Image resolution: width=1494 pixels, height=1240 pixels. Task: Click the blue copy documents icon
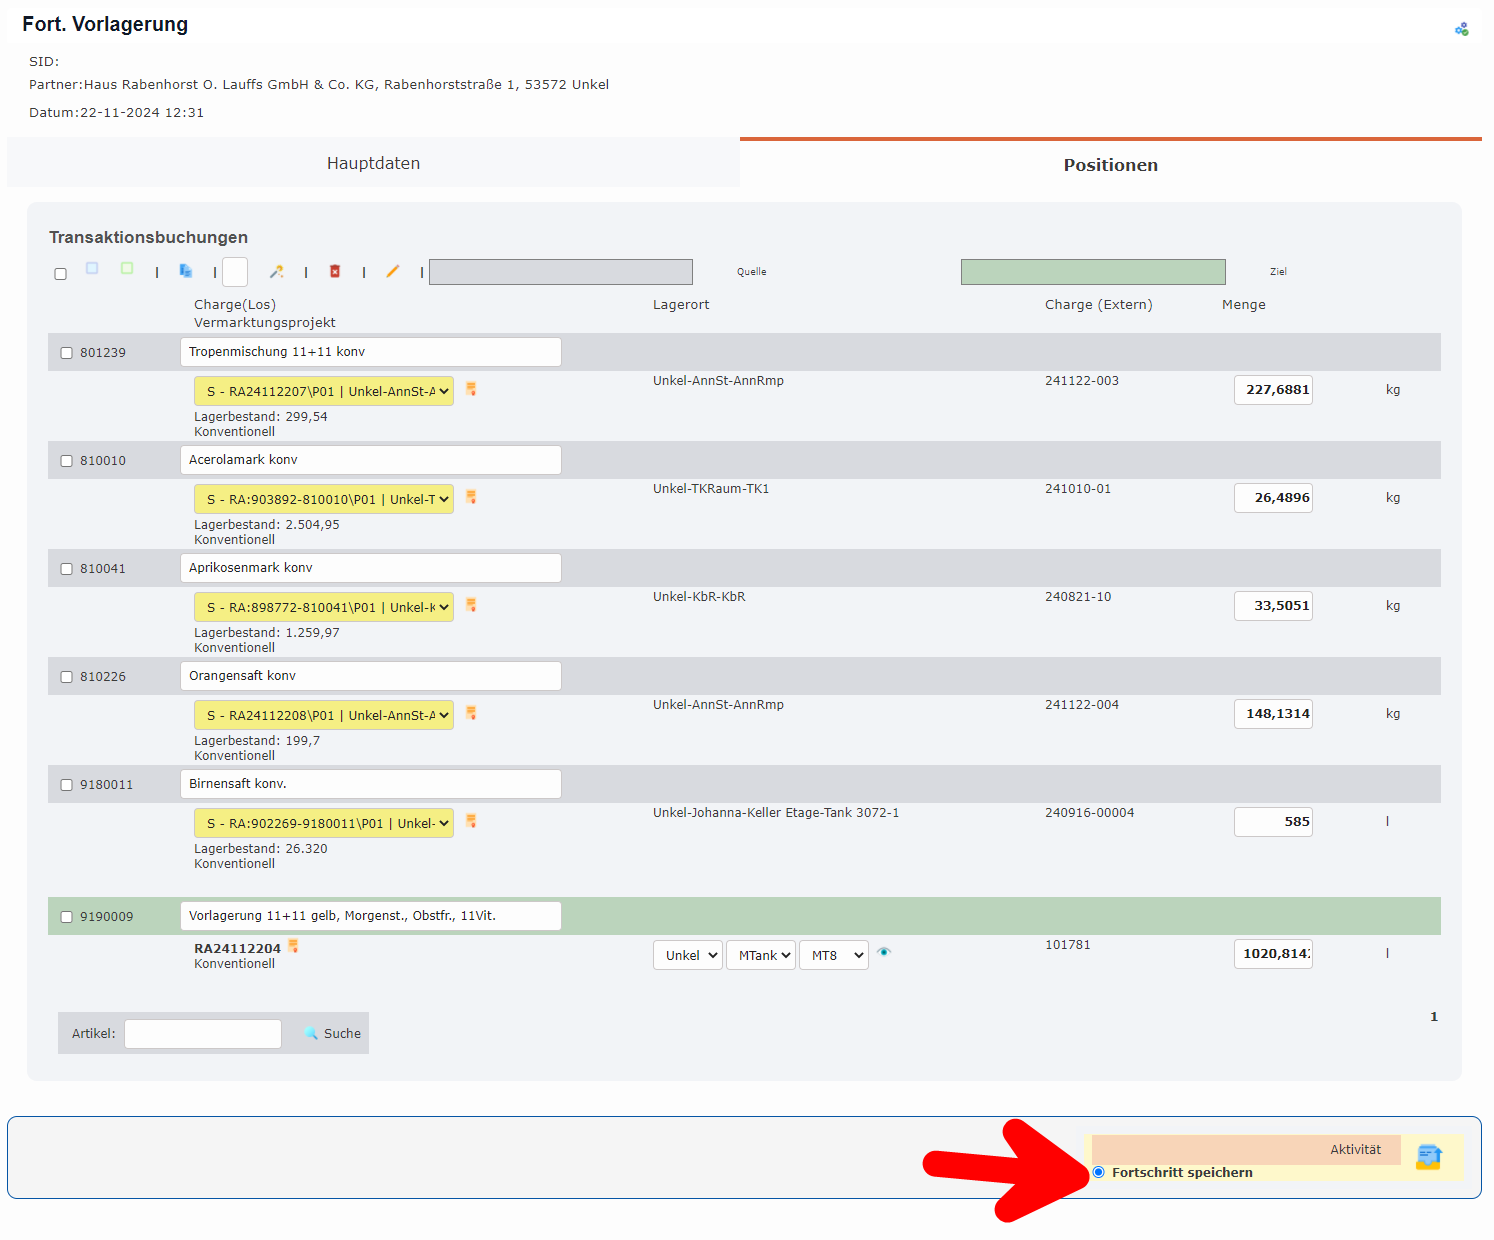pyautogui.click(x=186, y=270)
